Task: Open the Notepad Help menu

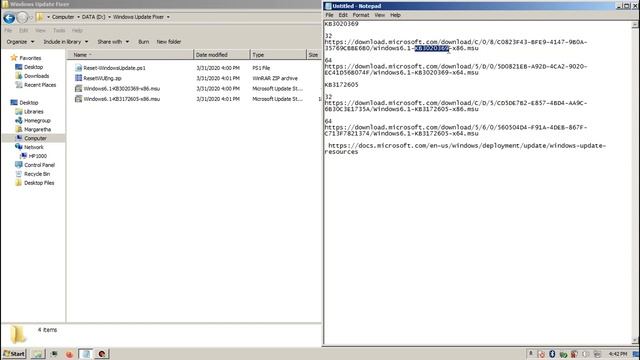Action: tap(395, 15)
